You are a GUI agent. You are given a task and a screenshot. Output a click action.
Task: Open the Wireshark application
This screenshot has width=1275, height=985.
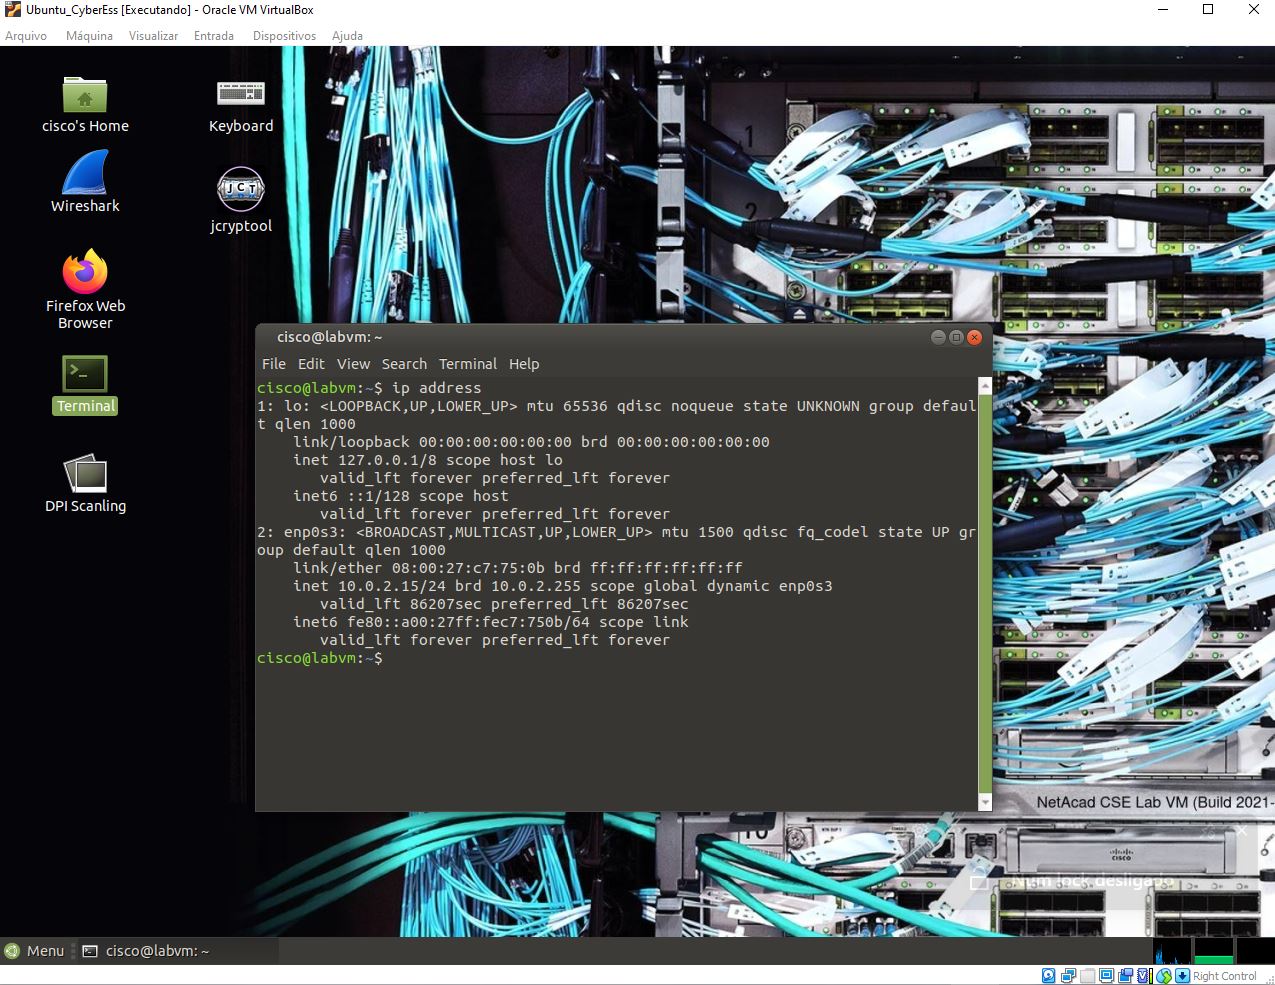point(84,180)
